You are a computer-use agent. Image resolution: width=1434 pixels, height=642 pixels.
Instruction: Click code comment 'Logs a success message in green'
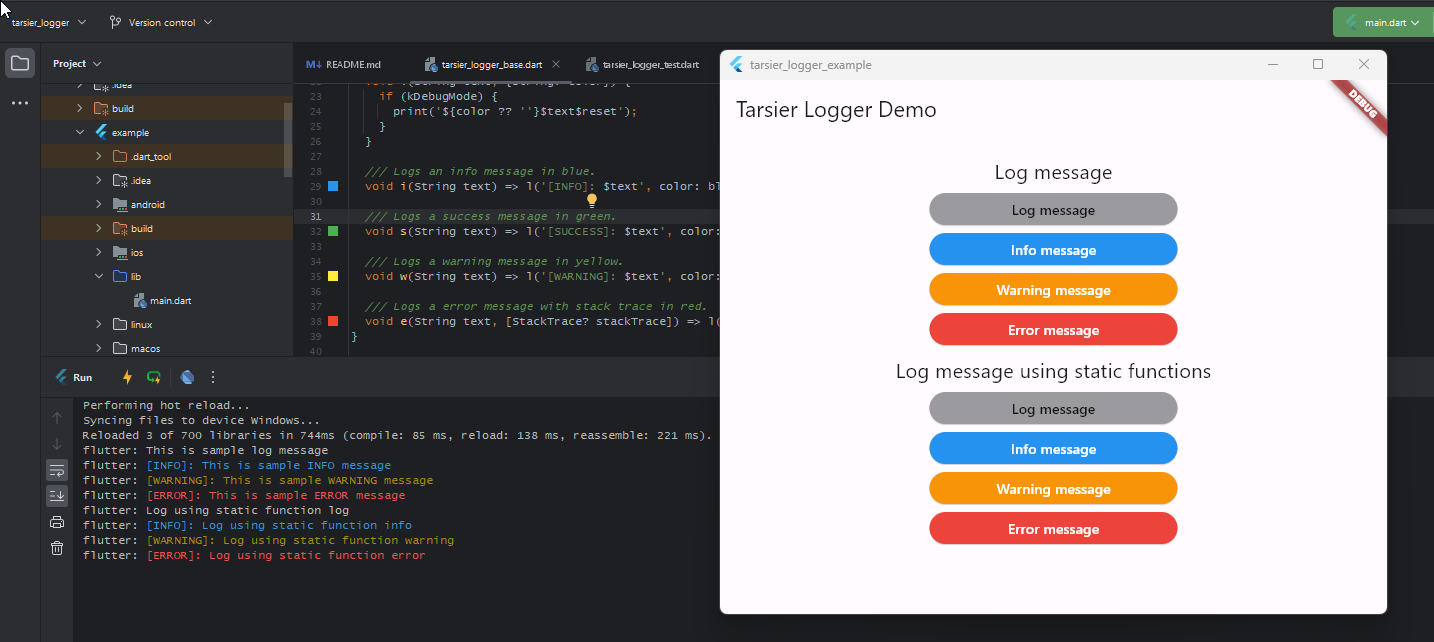pyautogui.click(x=490, y=216)
